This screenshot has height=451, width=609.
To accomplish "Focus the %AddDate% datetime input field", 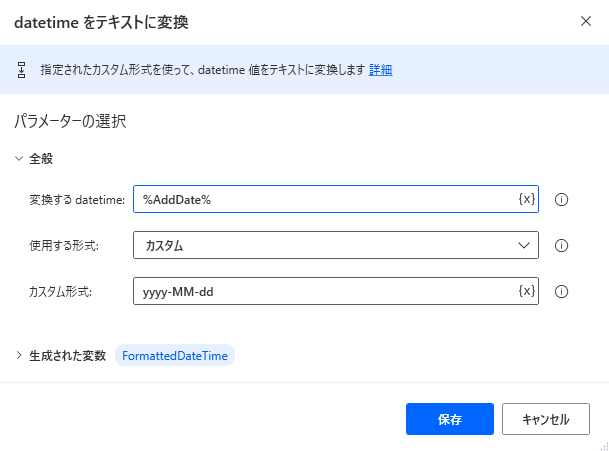I will (325, 199).
